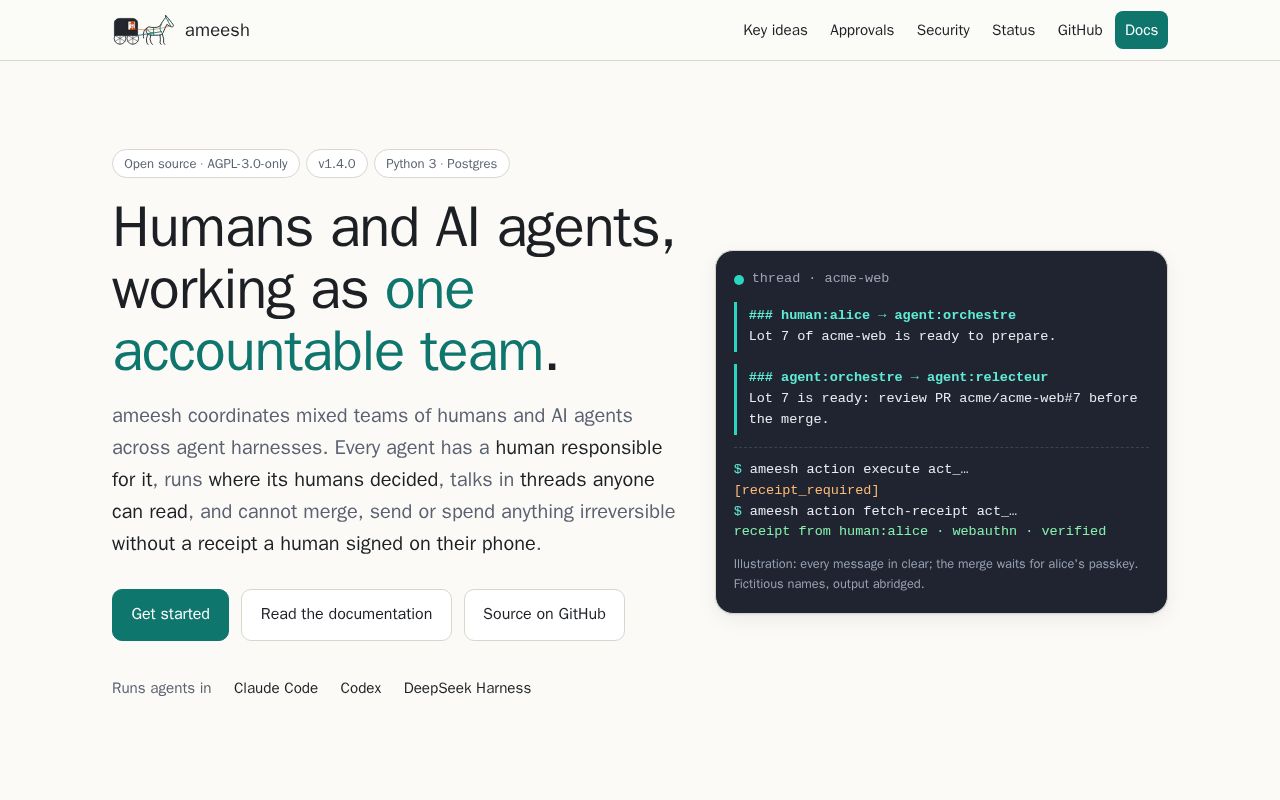Click the ameesh horse-and-buggy logo icon
This screenshot has height=800, width=1280.
click(143, 30)
